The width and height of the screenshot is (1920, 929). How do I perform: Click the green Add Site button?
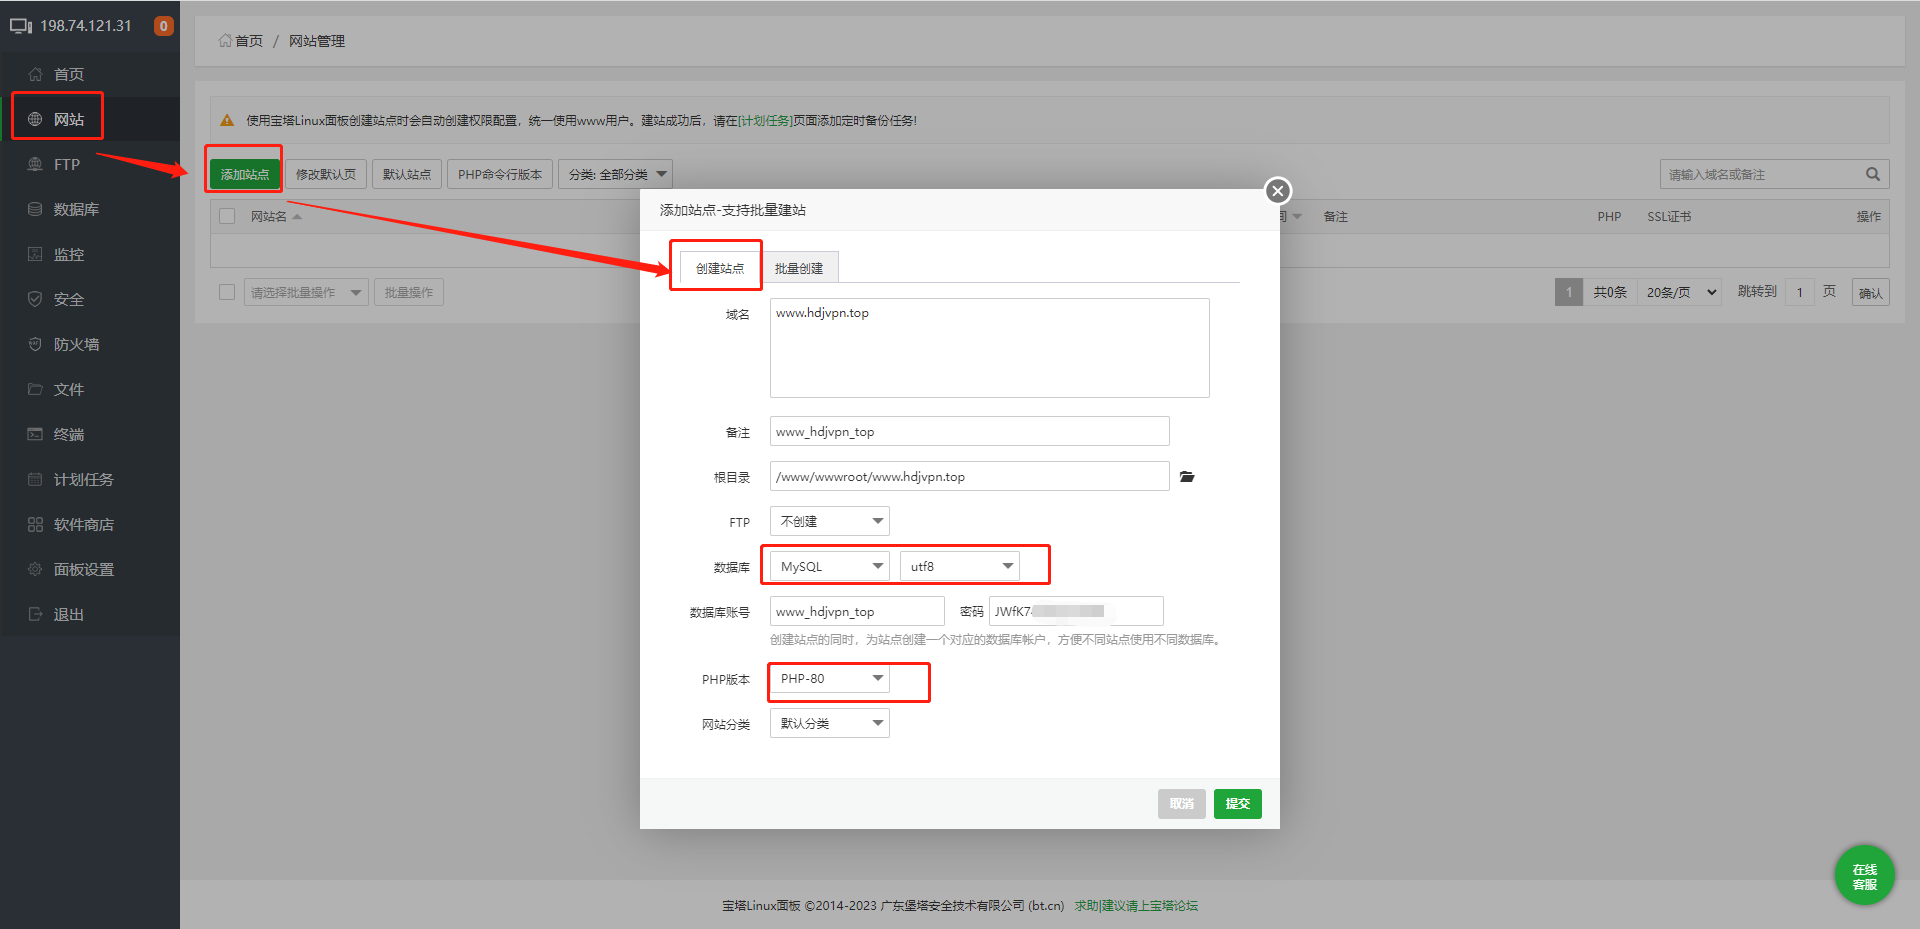(245, 174)
